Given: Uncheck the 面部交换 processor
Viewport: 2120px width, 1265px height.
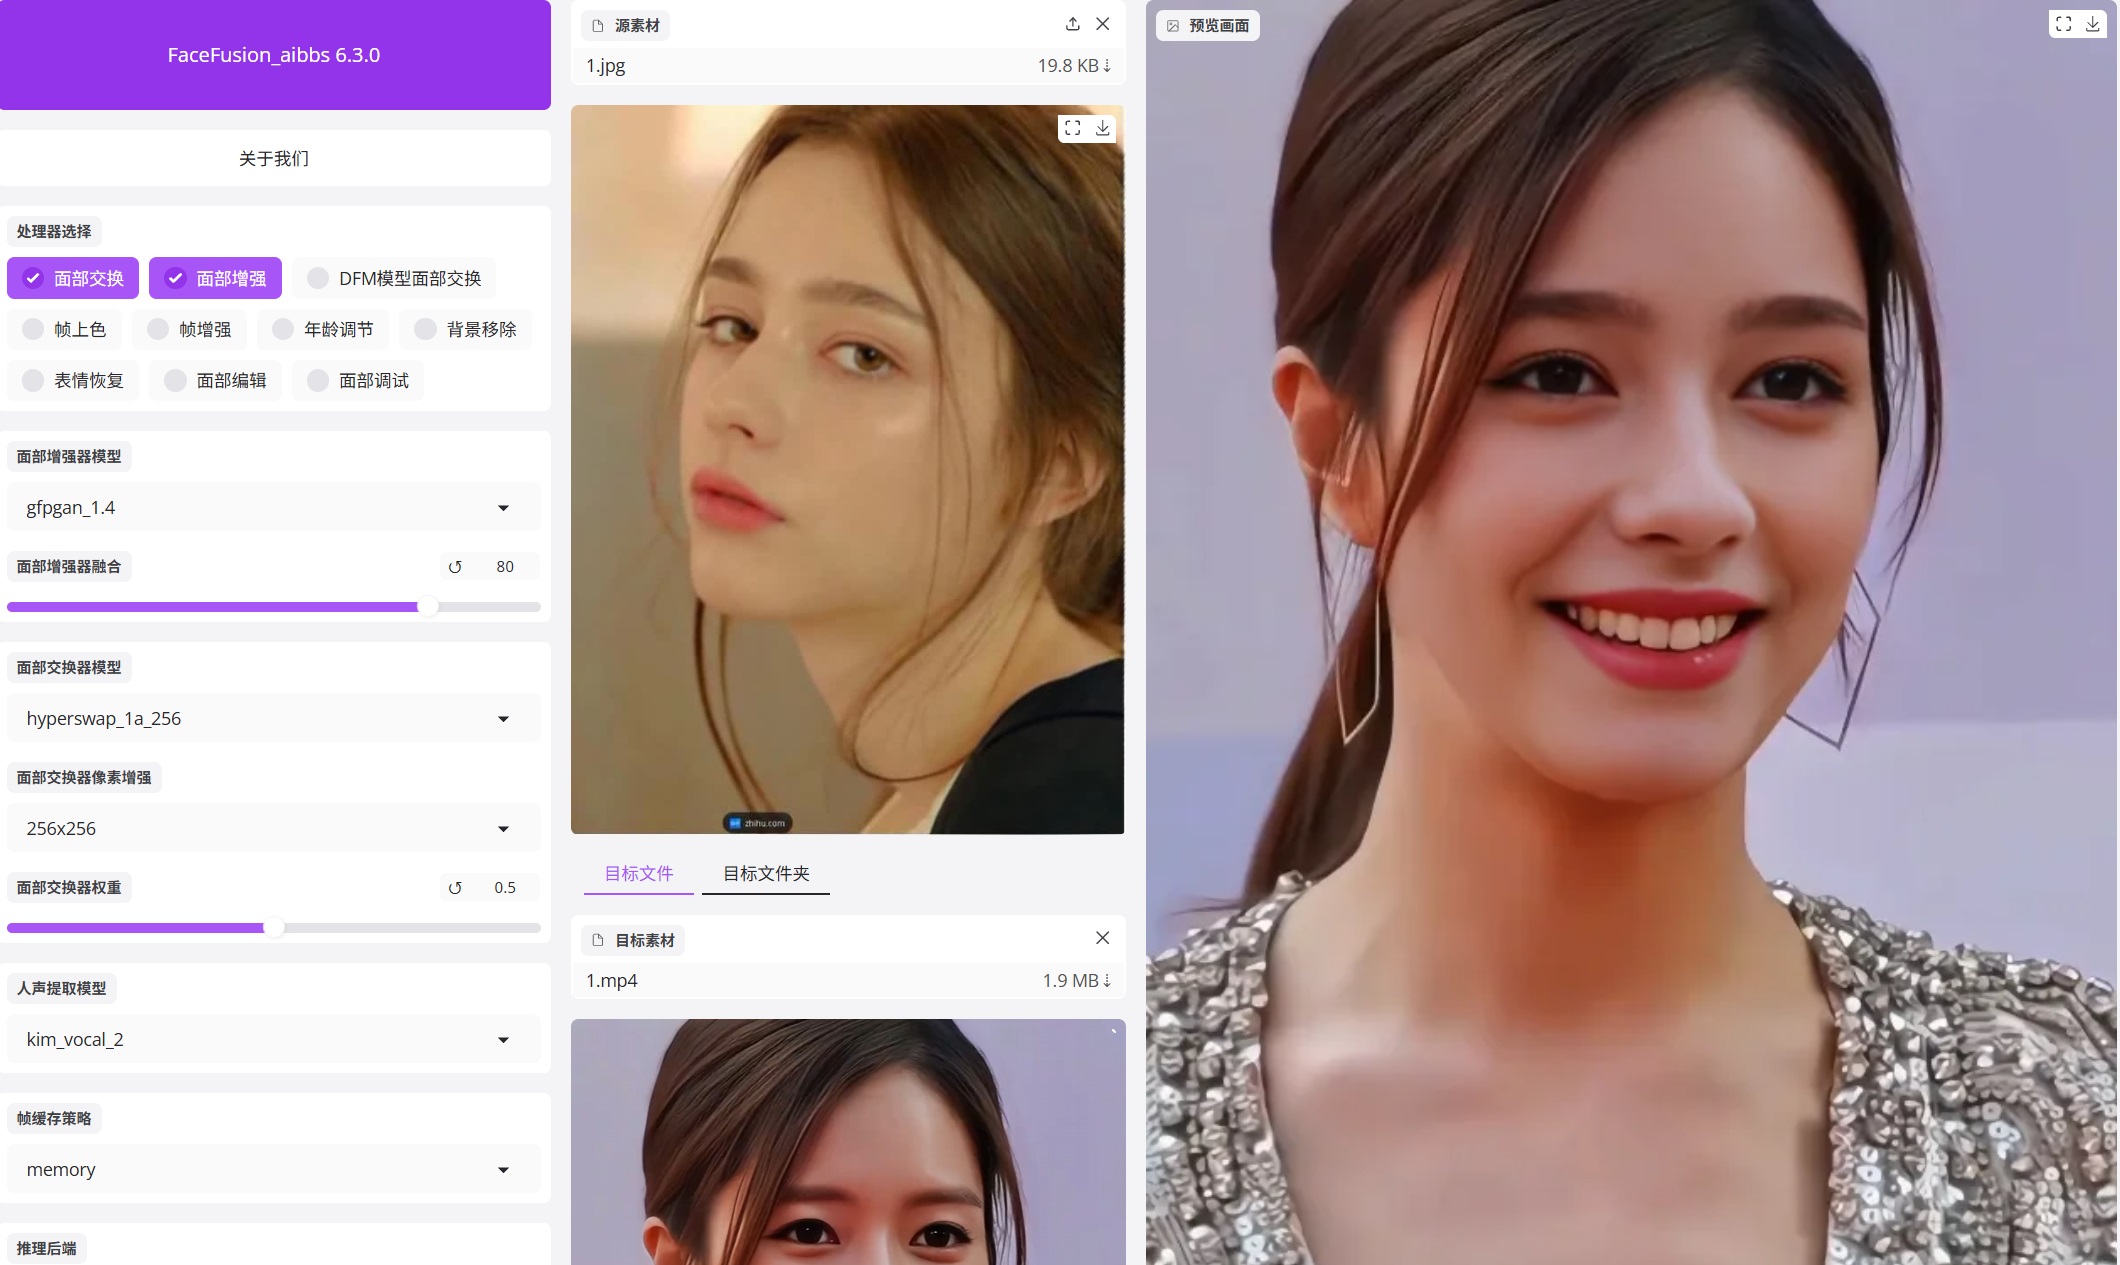Looking at the screenshot, I should pyautogui.click(x=73, y=278).
